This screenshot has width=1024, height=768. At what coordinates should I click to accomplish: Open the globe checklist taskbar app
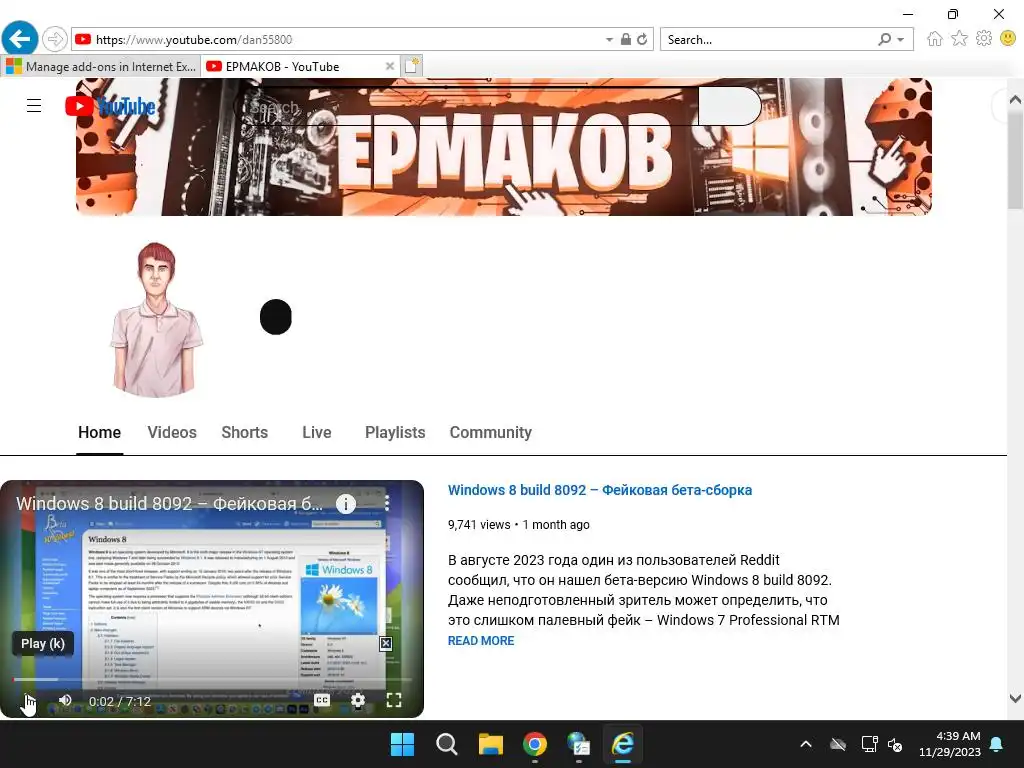(x=579, y=744)
